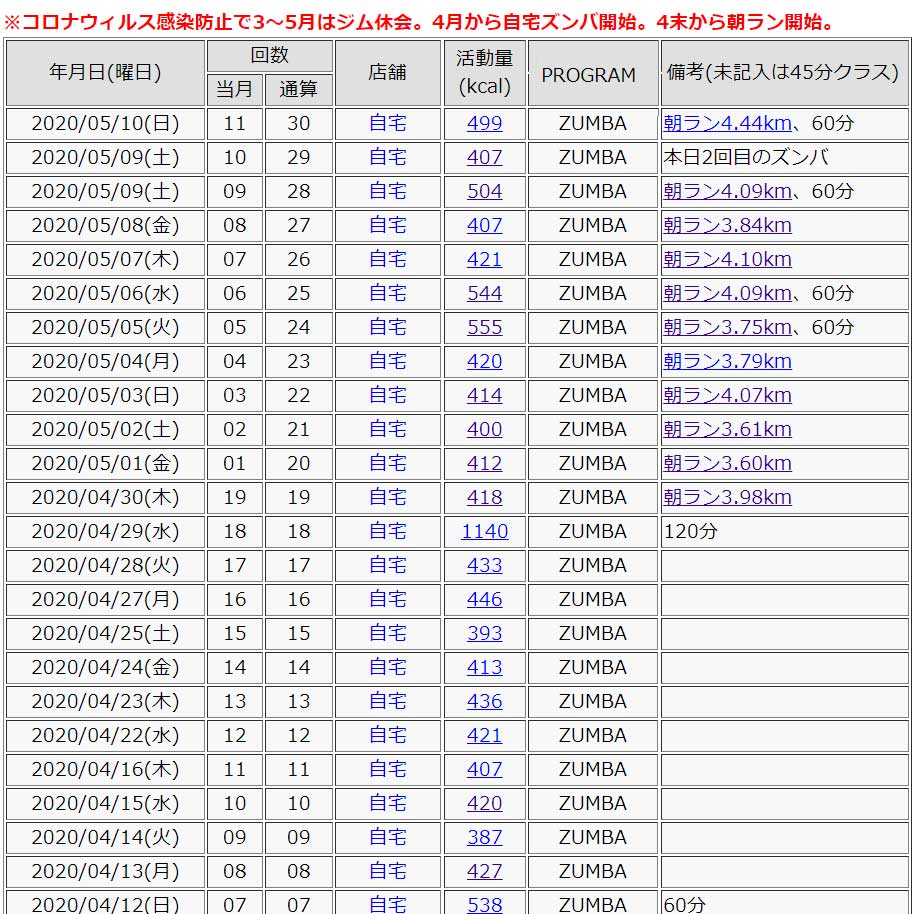Click the 412 kcal activity link
Image resolution: width=914 pixels, height=914 pixels.
point(484,463)
